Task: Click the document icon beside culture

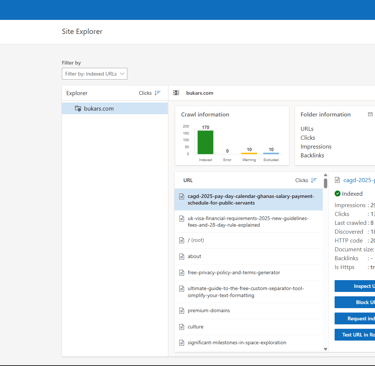Action: pyautogui.click(x=182, y=327)
